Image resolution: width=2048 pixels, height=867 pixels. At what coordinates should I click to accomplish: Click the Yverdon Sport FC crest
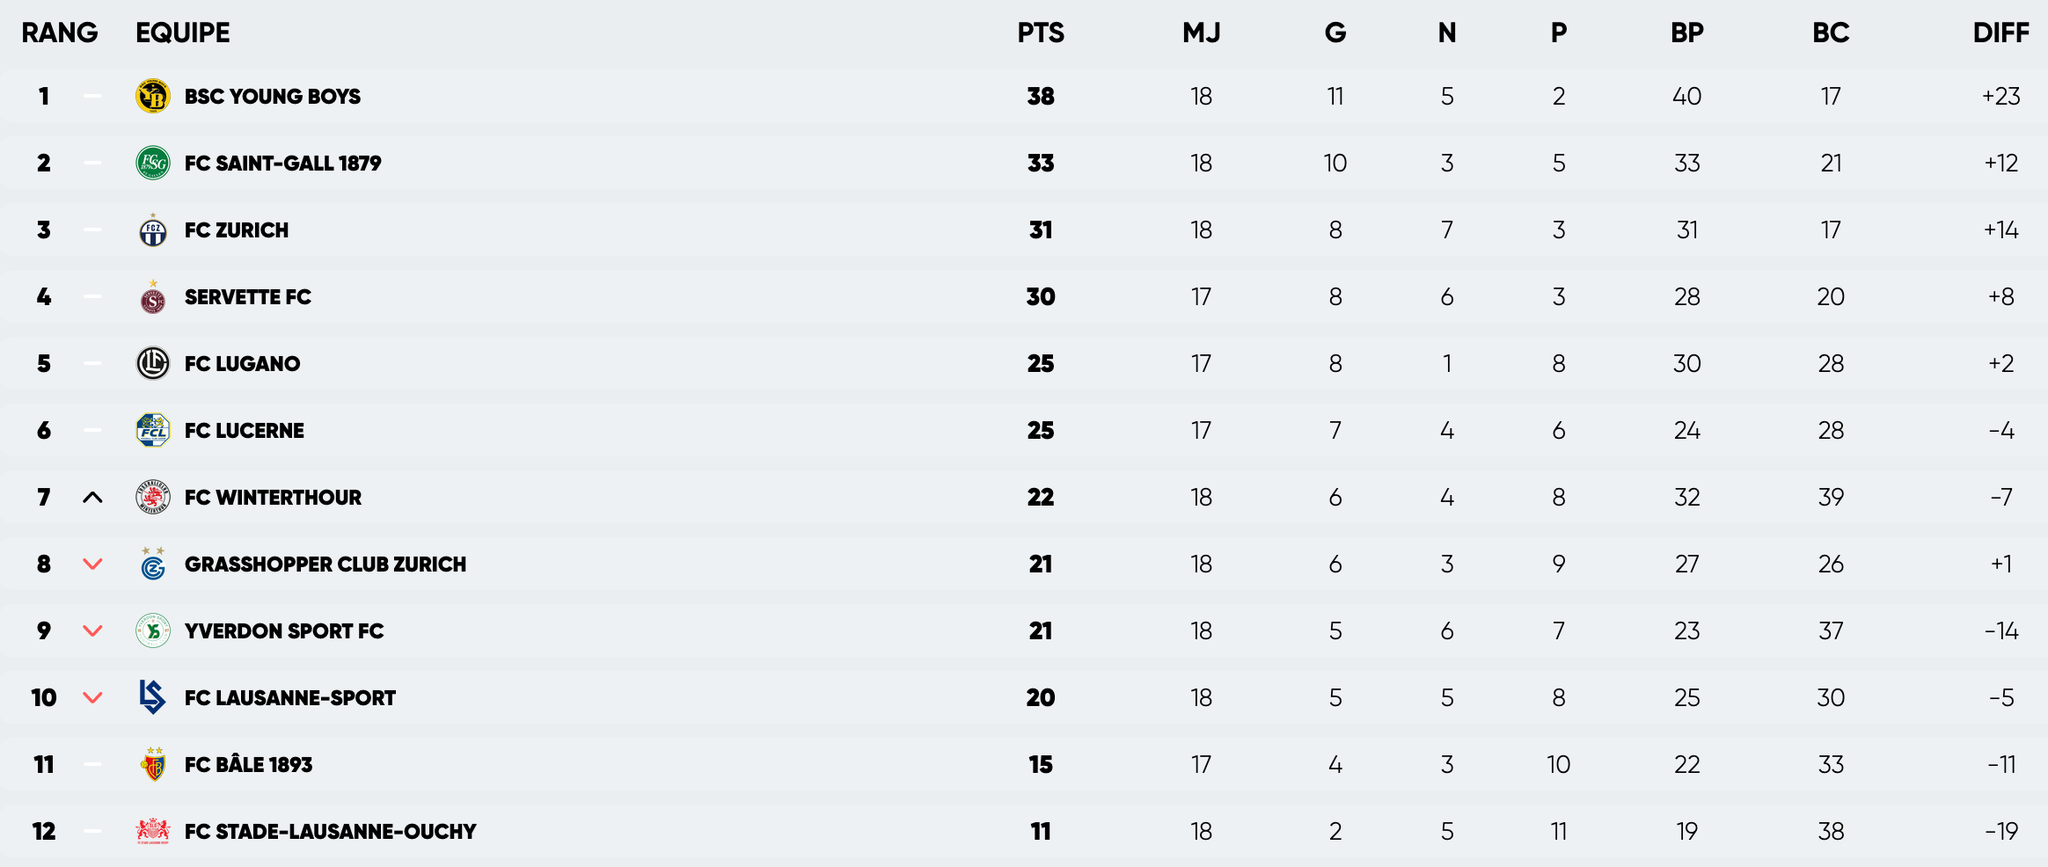153,631
